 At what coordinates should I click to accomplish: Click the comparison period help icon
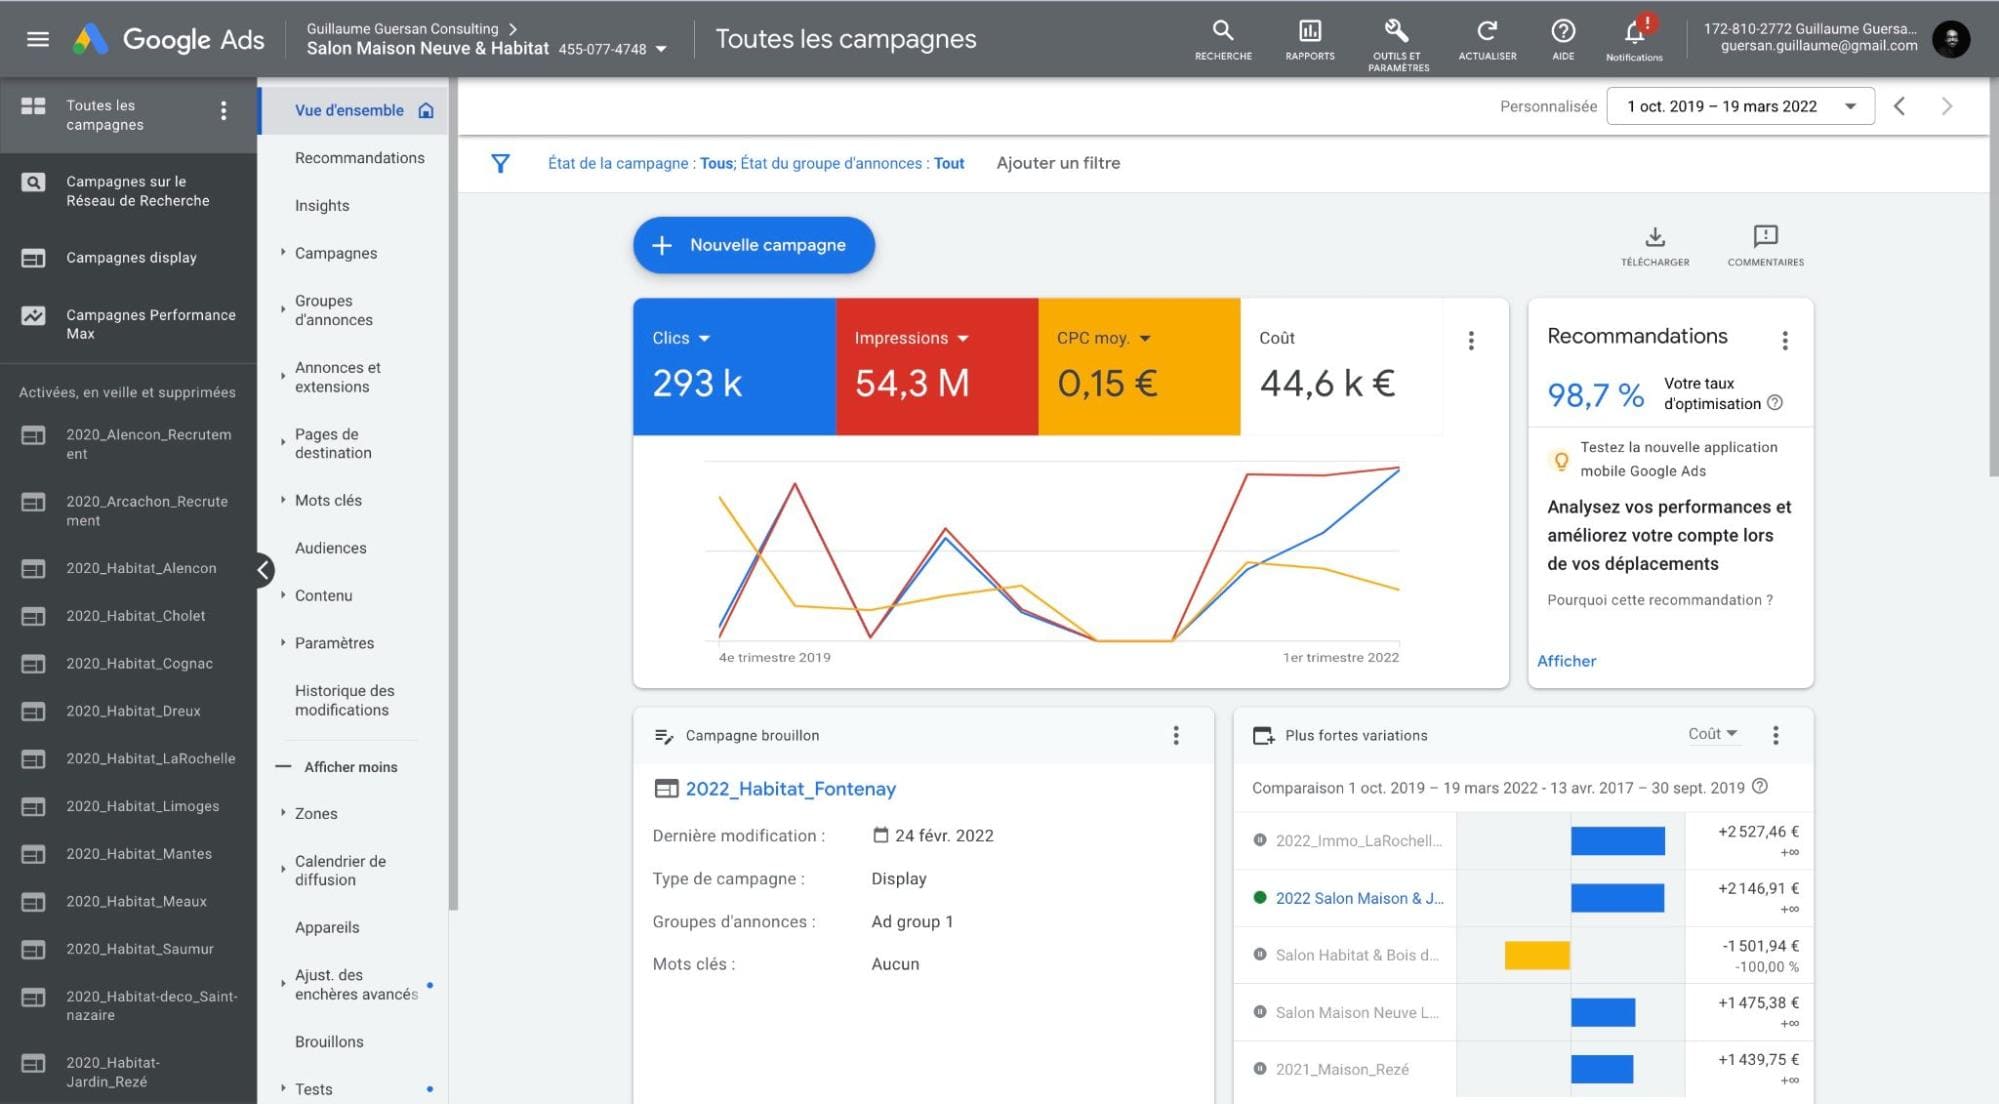click(x=1760, y=787)
